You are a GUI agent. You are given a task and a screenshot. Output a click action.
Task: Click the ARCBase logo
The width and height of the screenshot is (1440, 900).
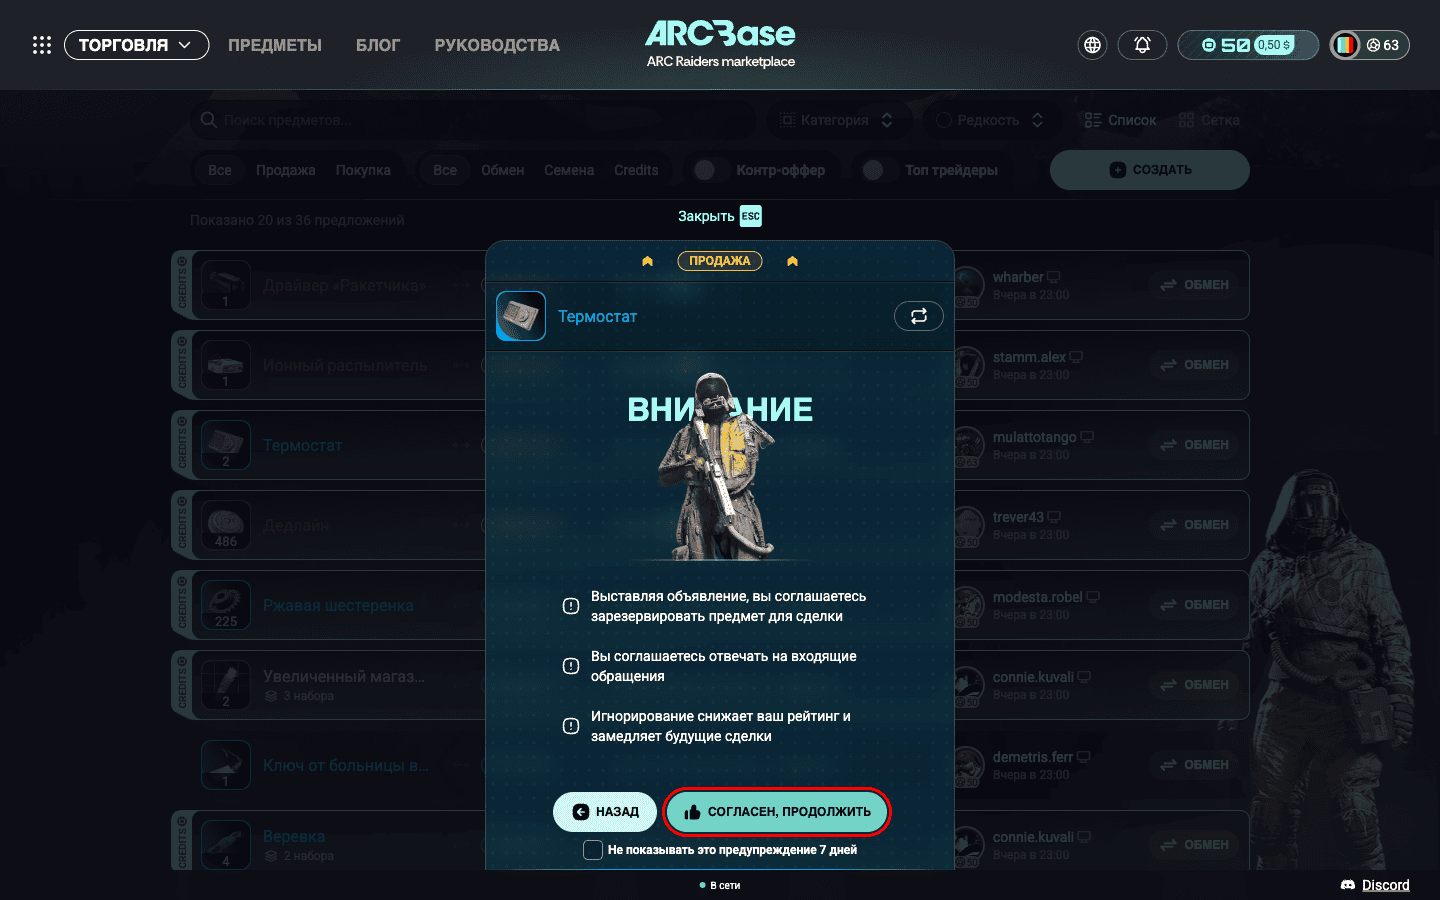click(x=720, y=44)
